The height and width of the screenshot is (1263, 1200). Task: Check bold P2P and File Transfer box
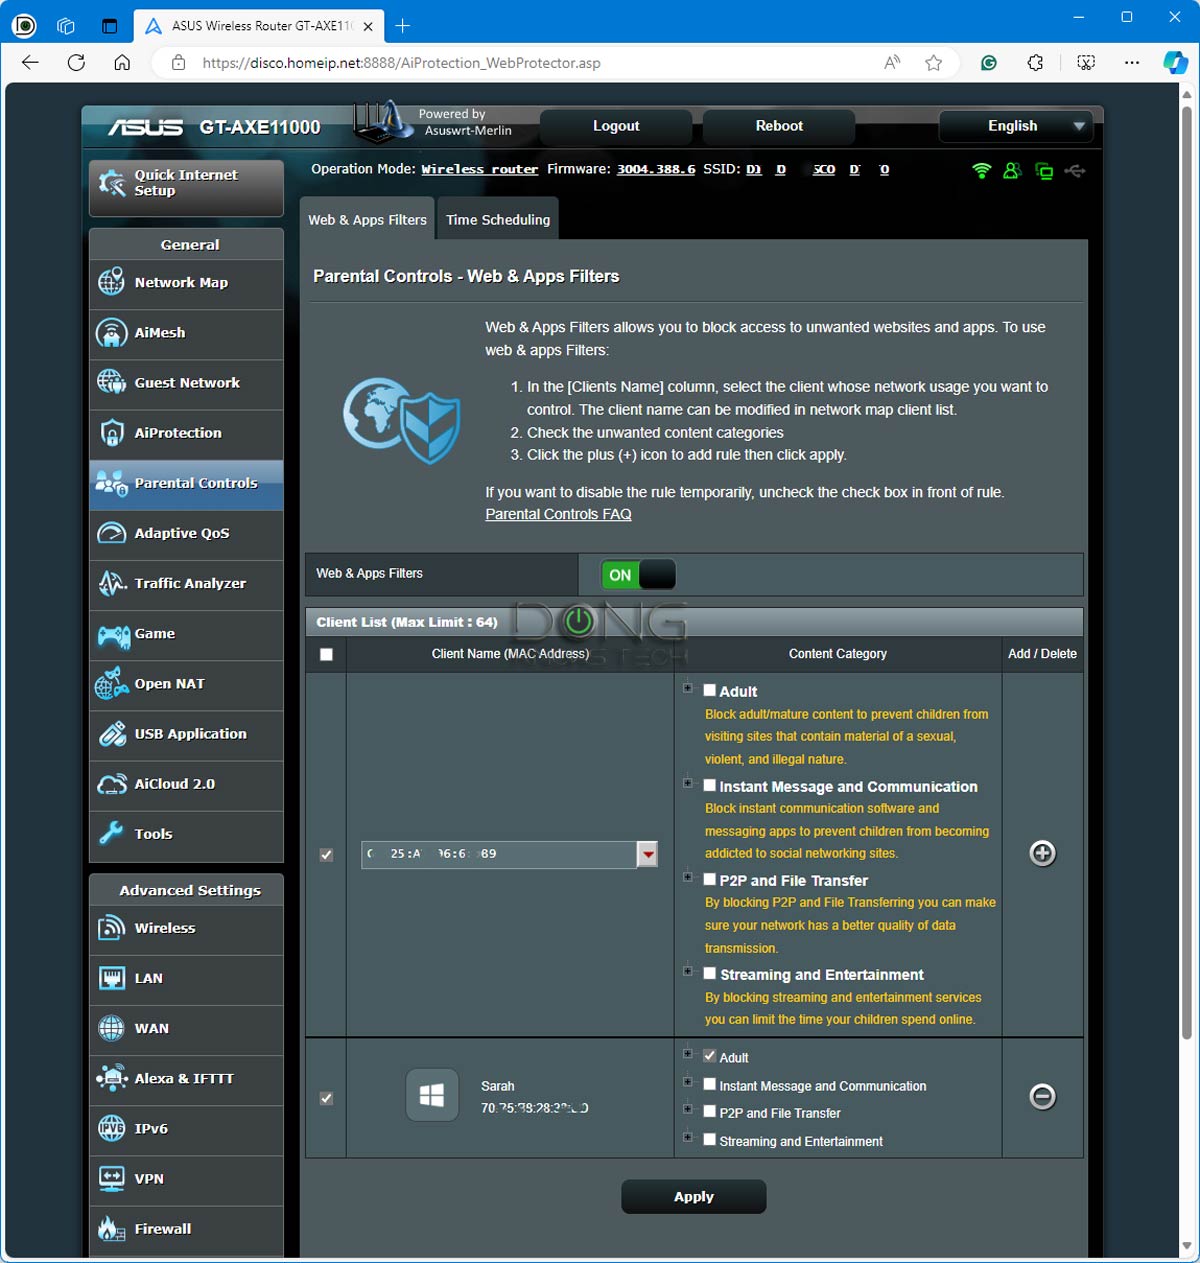pos(709,879)
